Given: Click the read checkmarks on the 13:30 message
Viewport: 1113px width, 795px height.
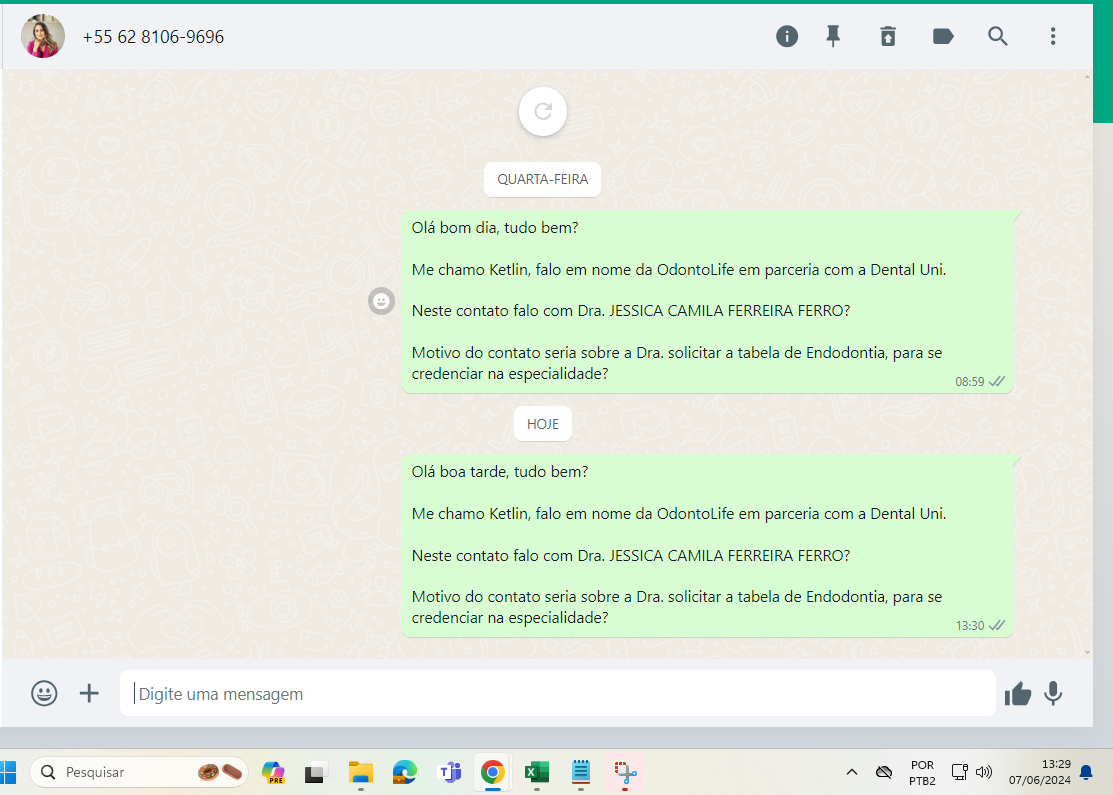Looking at the screenshot, I should (997, 625).
